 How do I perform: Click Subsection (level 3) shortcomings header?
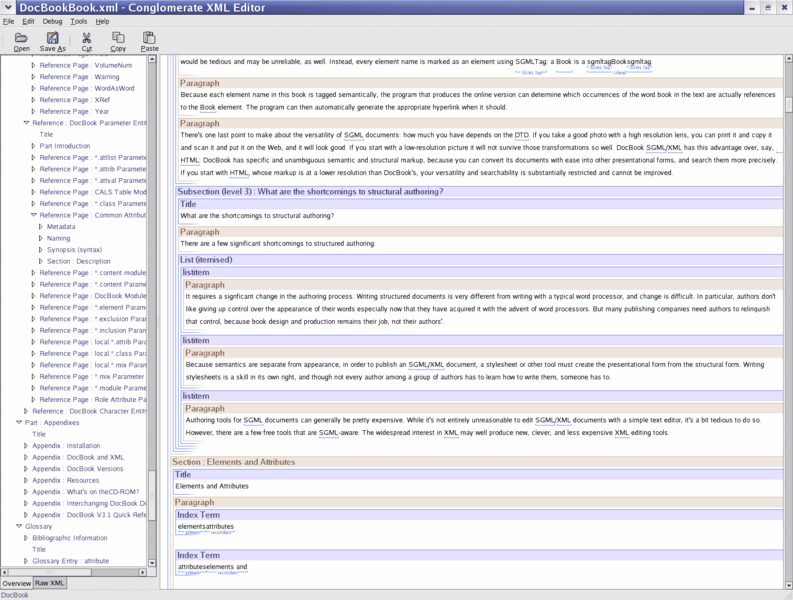click(479, 192)
